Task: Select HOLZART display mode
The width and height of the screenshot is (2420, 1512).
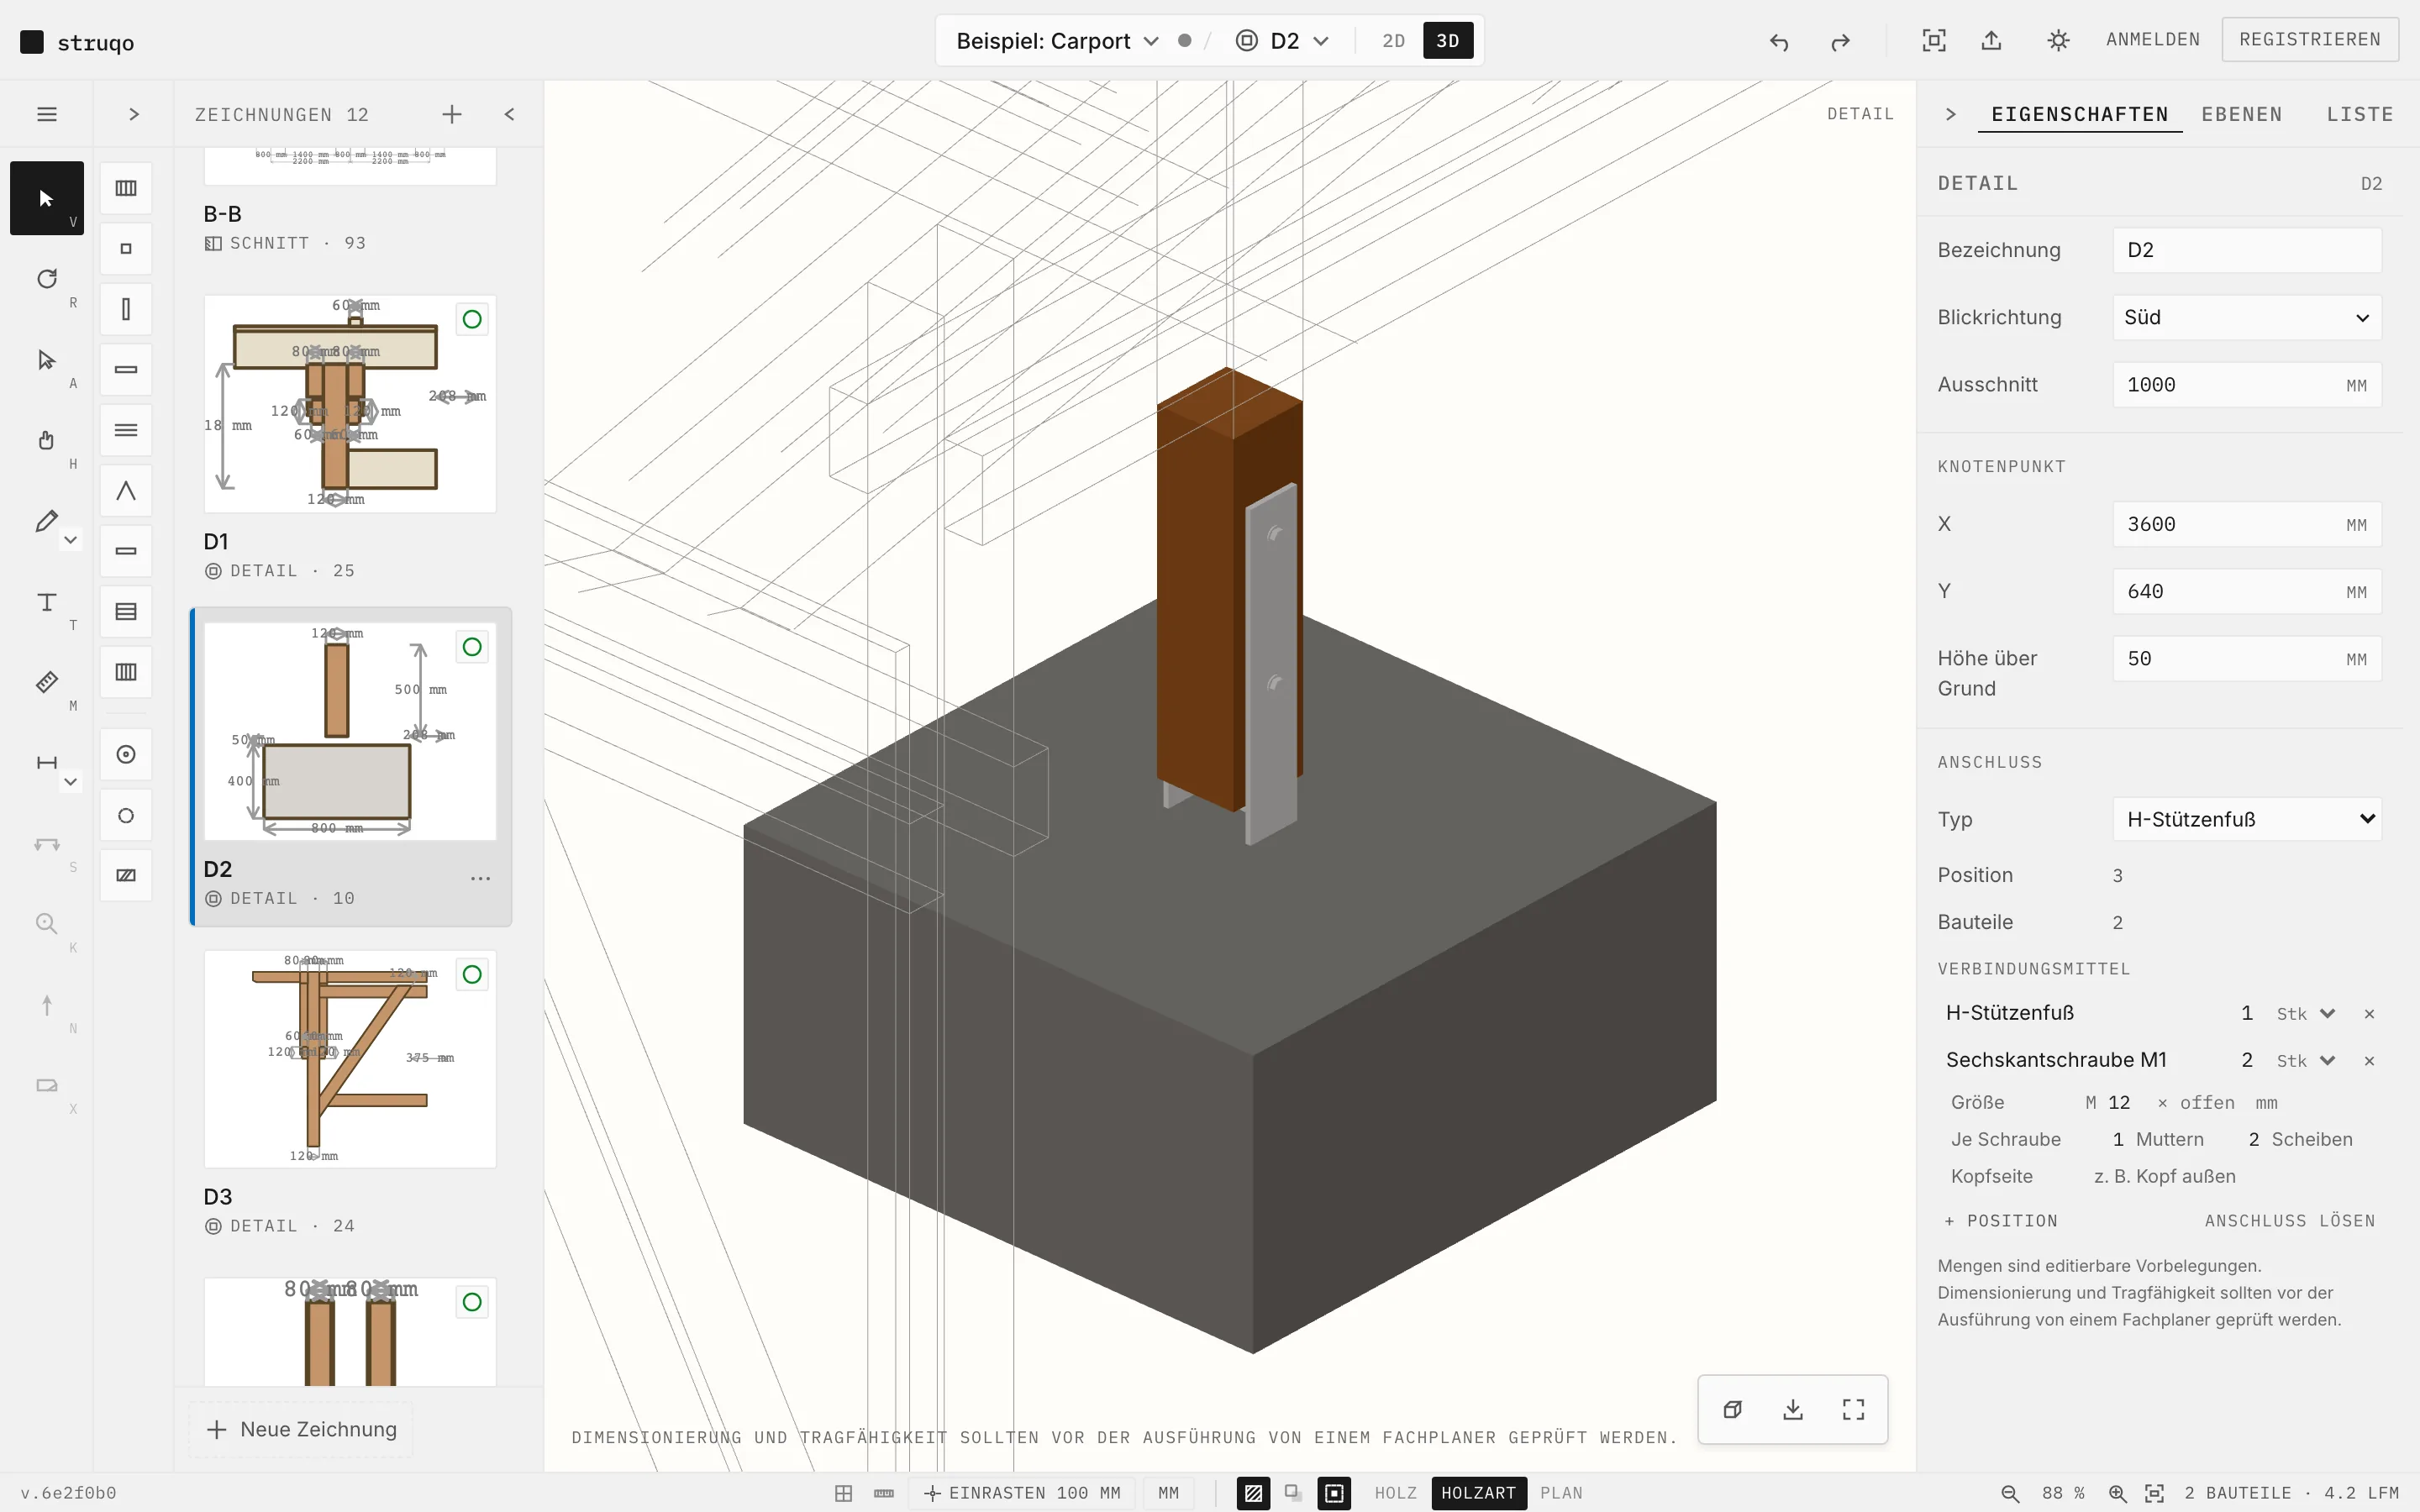Action: pyautogui.click(x=1479, y=1493)
